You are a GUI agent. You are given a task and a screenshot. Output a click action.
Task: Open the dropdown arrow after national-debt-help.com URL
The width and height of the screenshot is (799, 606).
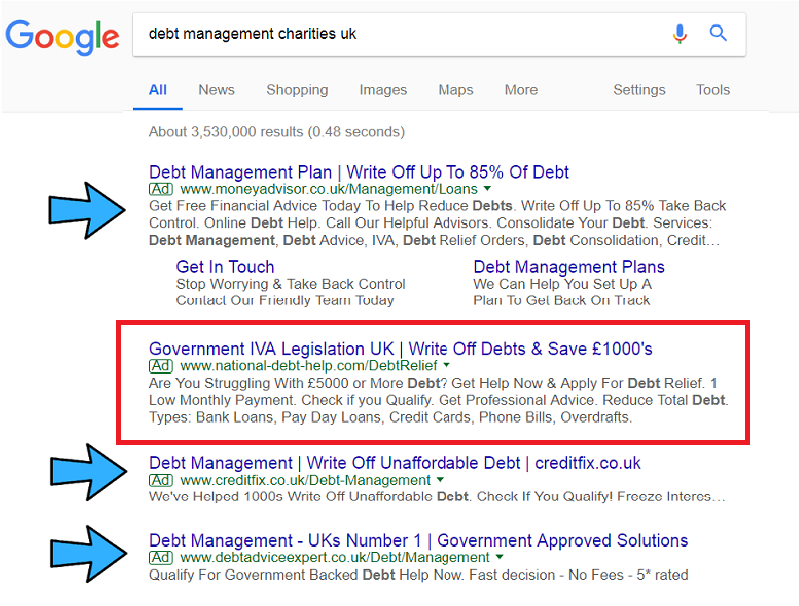click(446, 365)
